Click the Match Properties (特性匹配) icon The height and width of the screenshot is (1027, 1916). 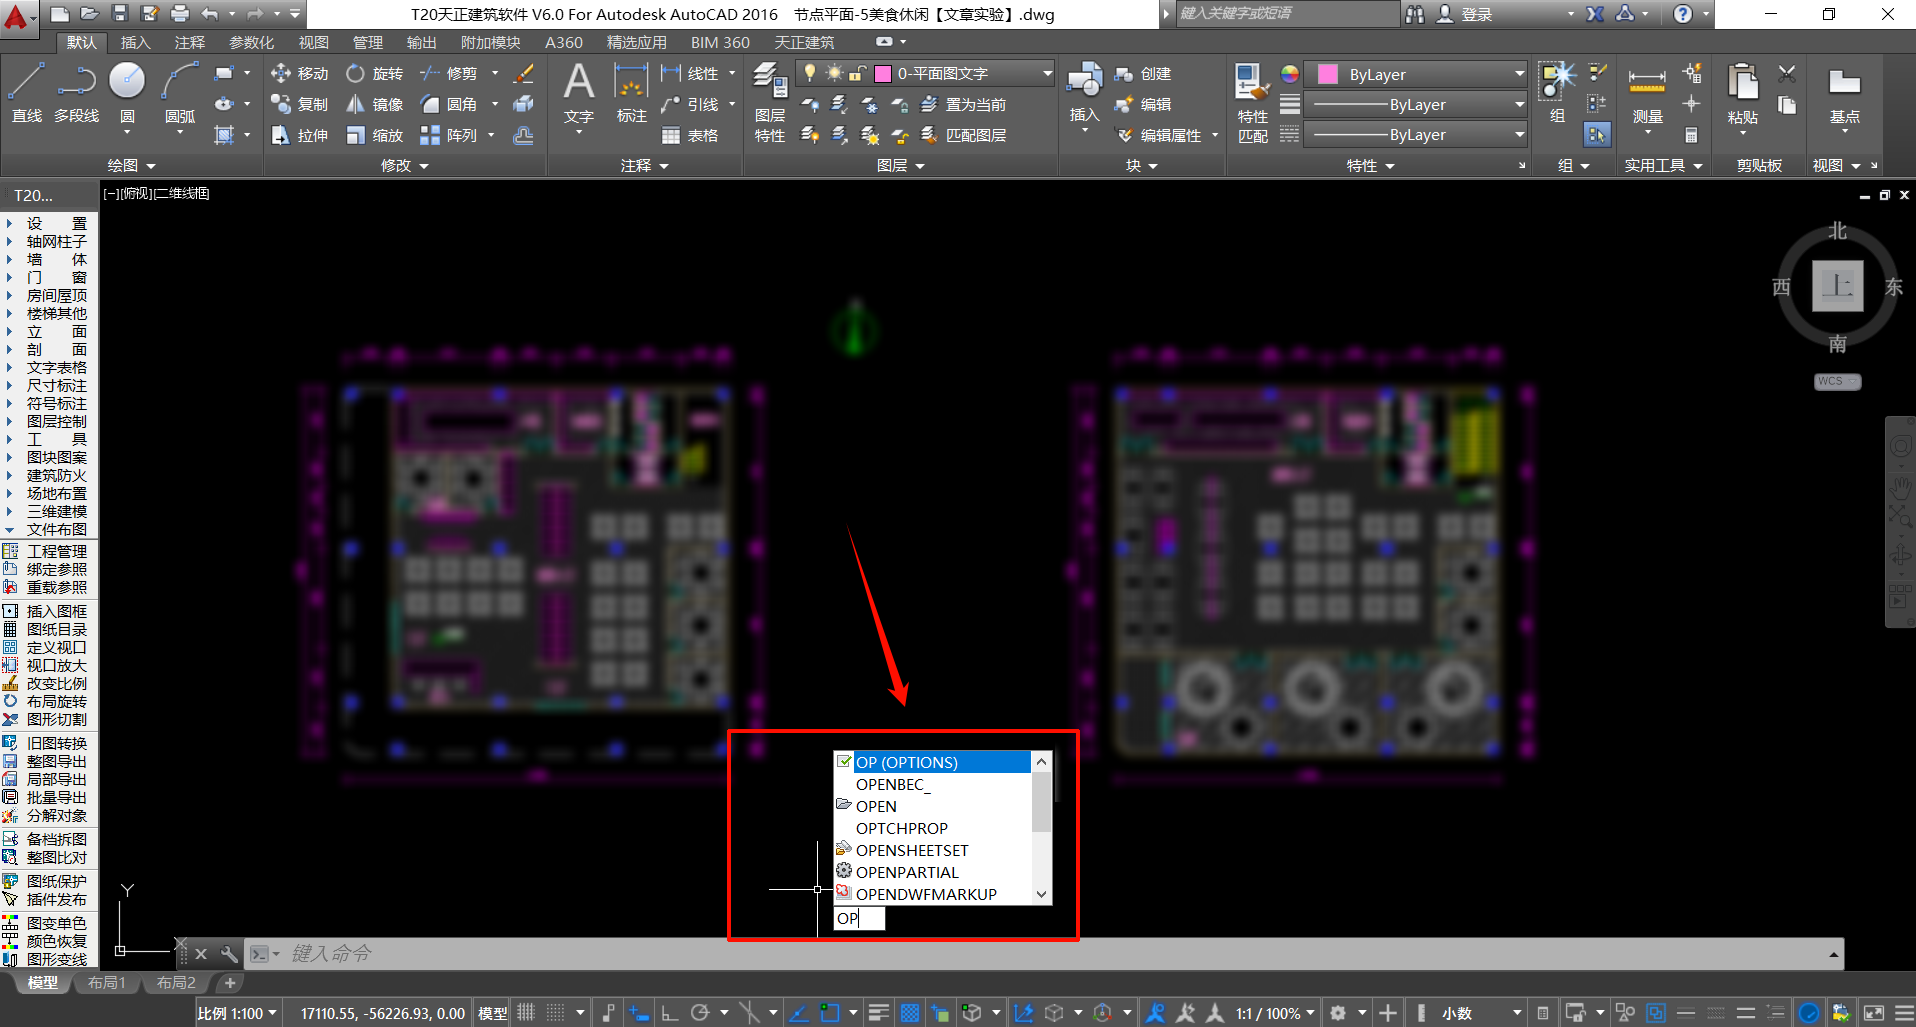tap(1252, 100)
